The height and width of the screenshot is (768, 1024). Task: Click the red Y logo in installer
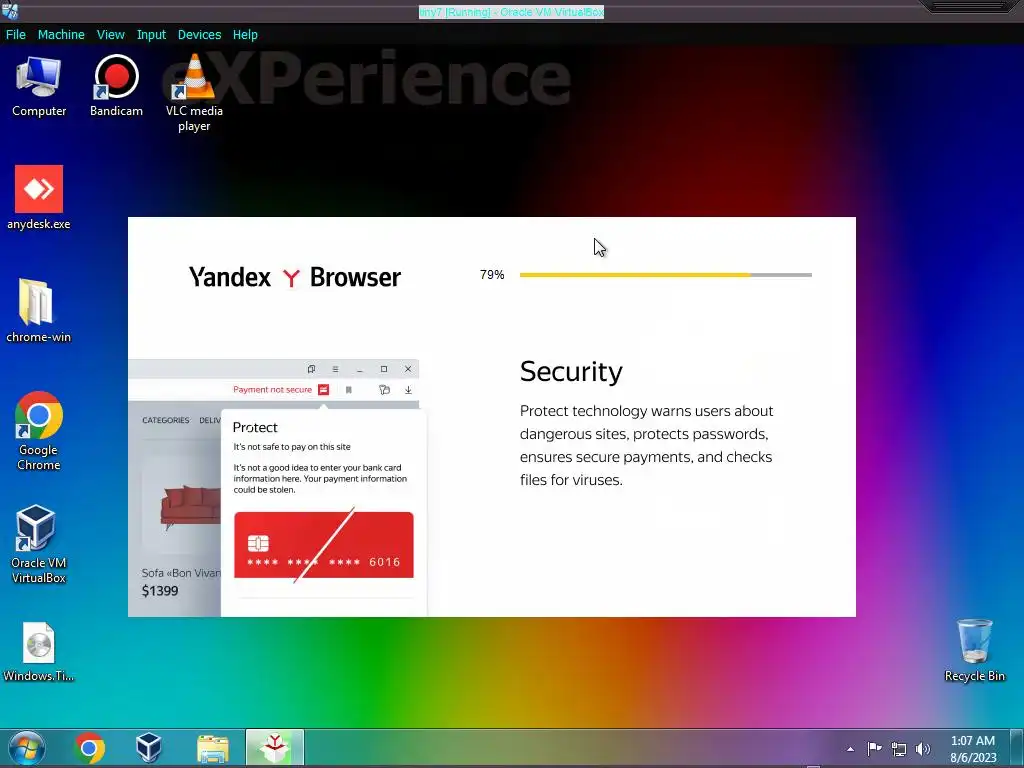[x=291, y=278]
